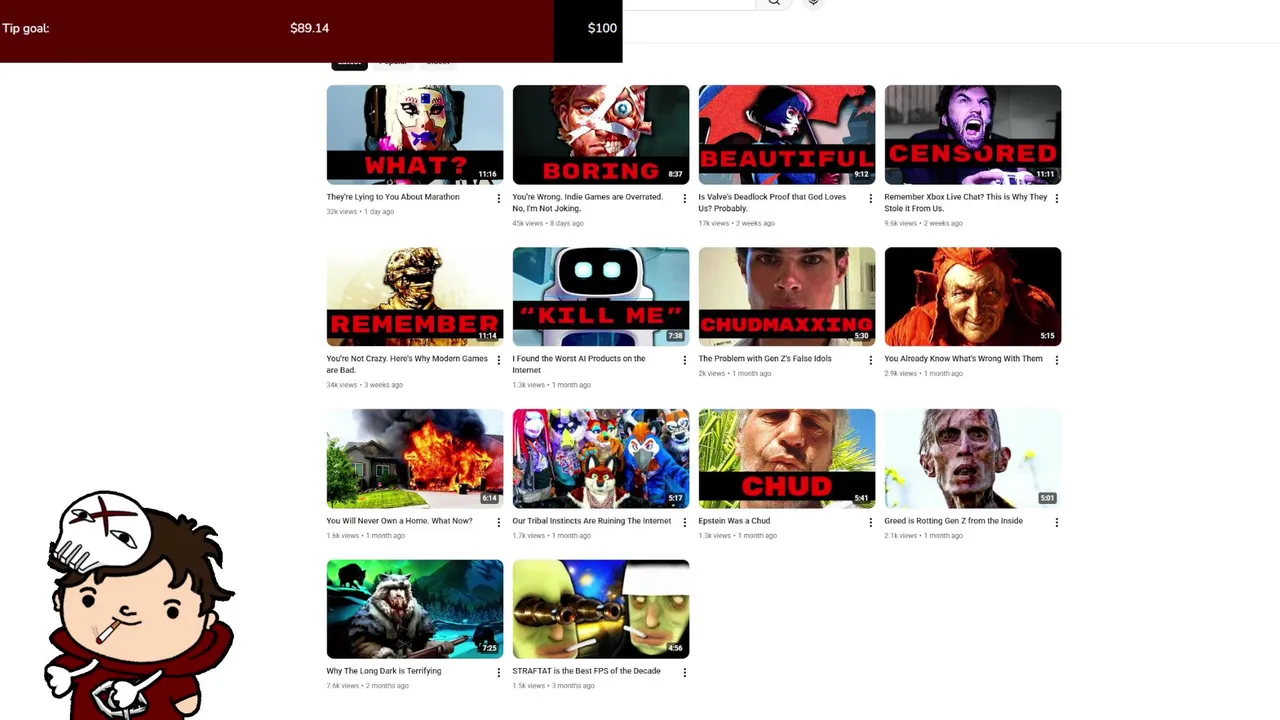Open the CENSORED Xbox Live thumbnail

pos(973,135)
